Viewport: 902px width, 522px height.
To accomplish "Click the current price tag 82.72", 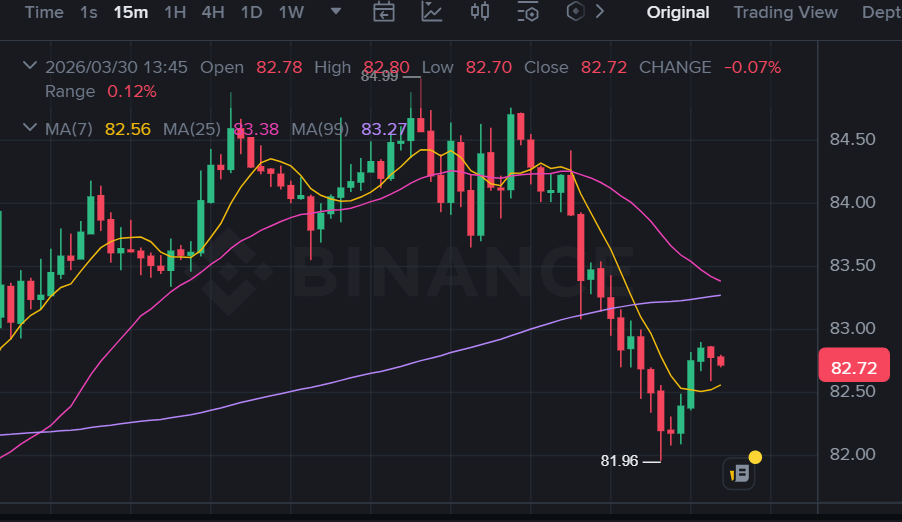I will tap(854, 367).
